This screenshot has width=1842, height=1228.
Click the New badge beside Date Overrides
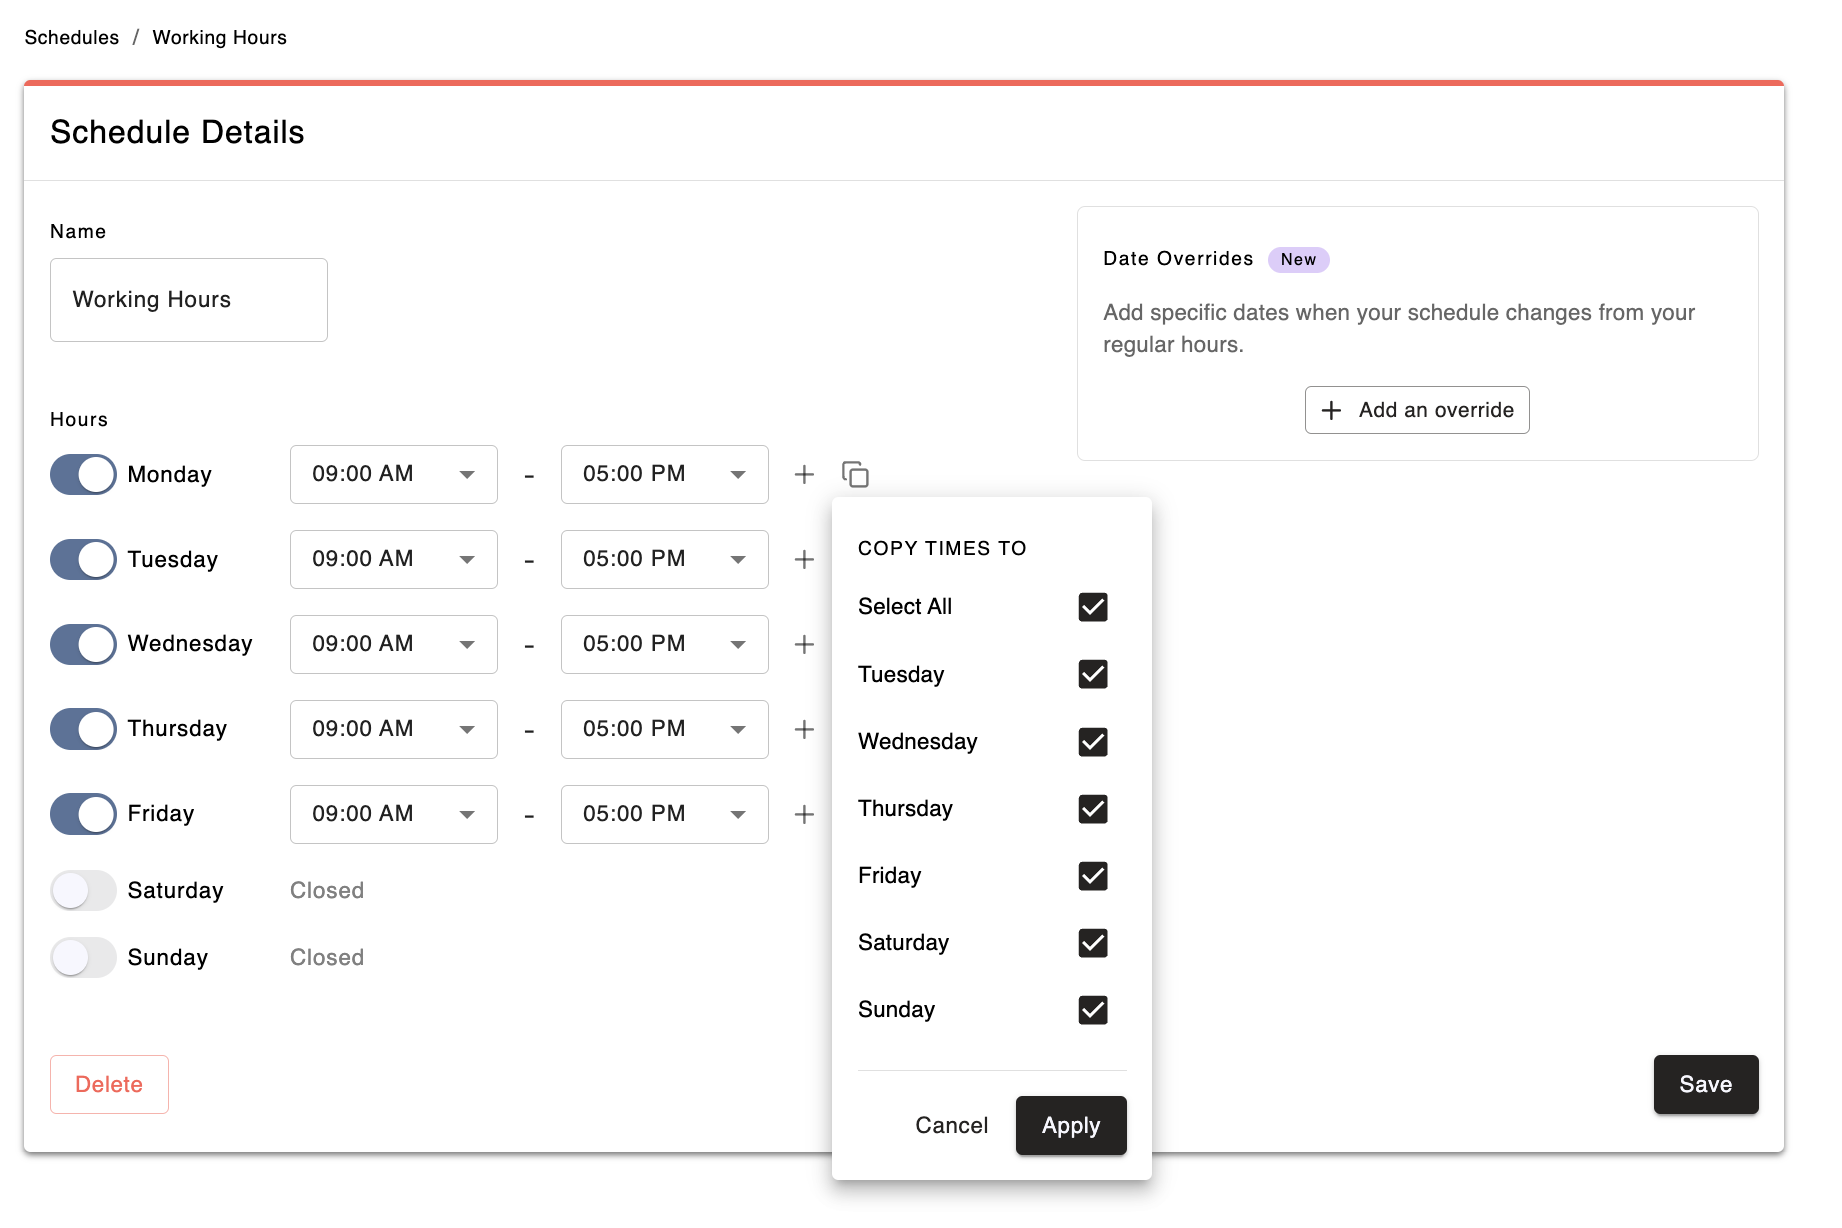(1299, 260)
